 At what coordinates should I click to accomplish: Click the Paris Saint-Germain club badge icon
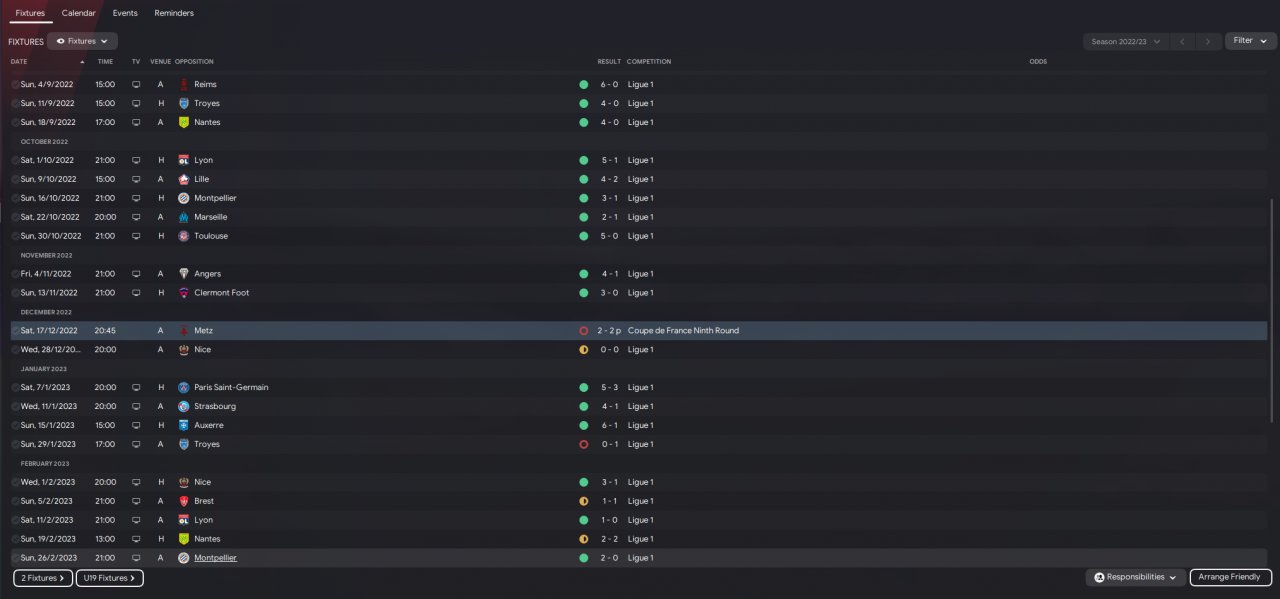tap(184, 387)
